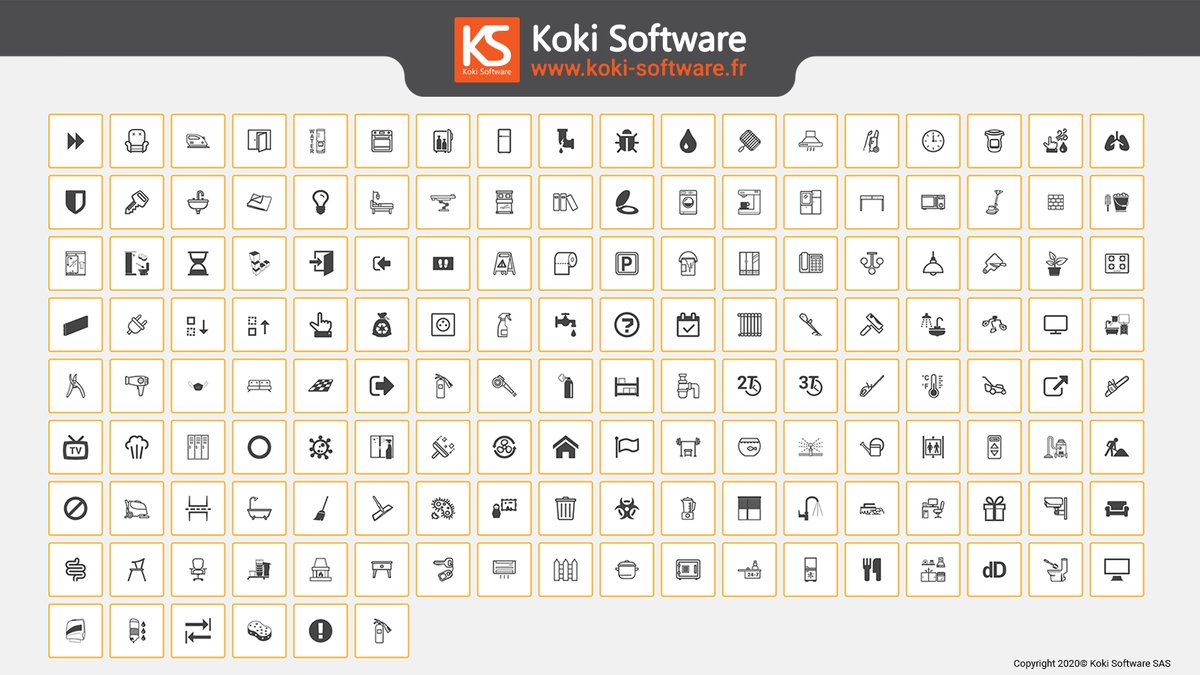This screenshot has height=675, width=1200.
Task: Pick the radiator heater icon
Action: click(750, 325)
